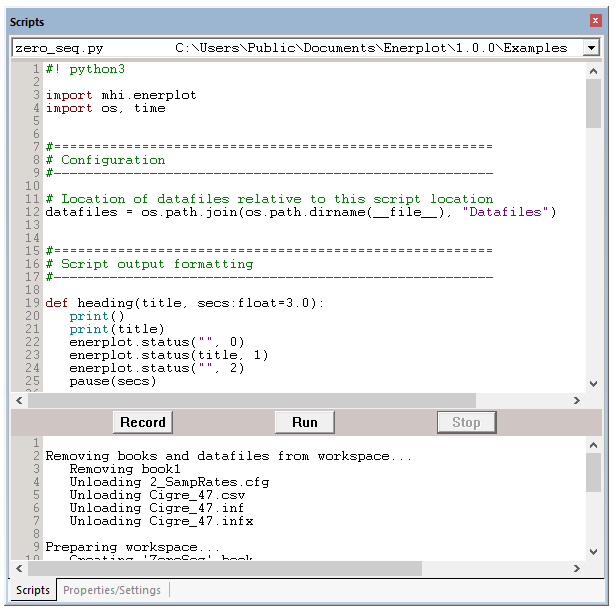Switch to the Properties/Settings tab
The width and height of the screenshot is (616, 611).
point(112,590)
